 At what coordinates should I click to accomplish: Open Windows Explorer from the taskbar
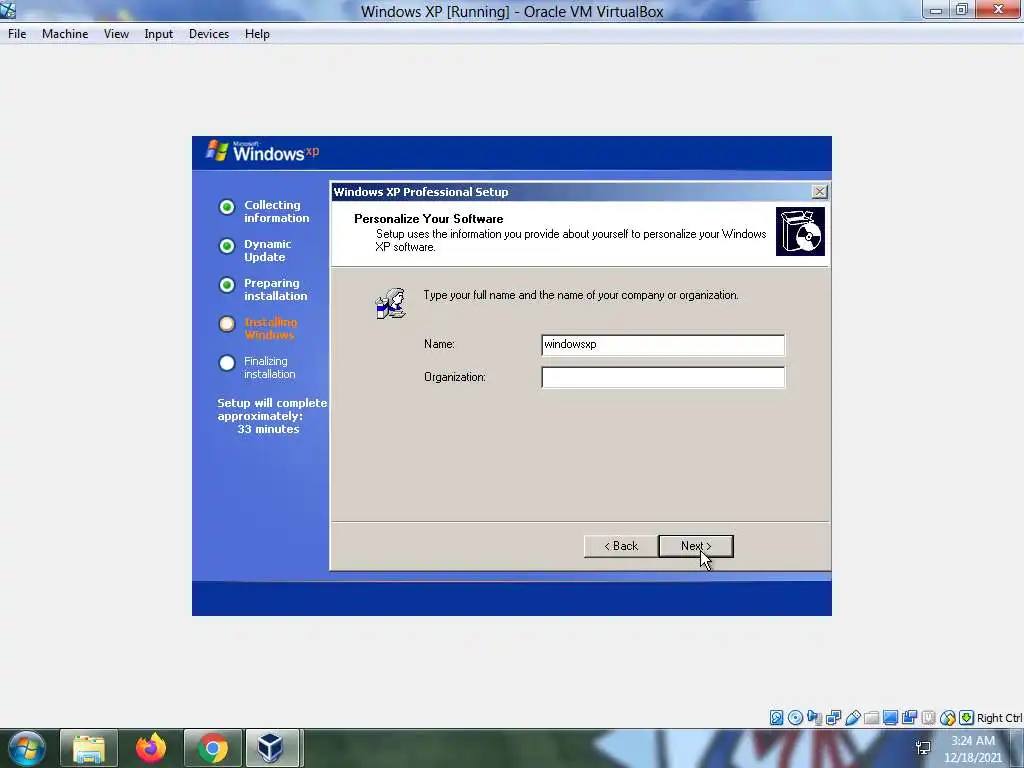pyautogui.click(x=89, y=748)
